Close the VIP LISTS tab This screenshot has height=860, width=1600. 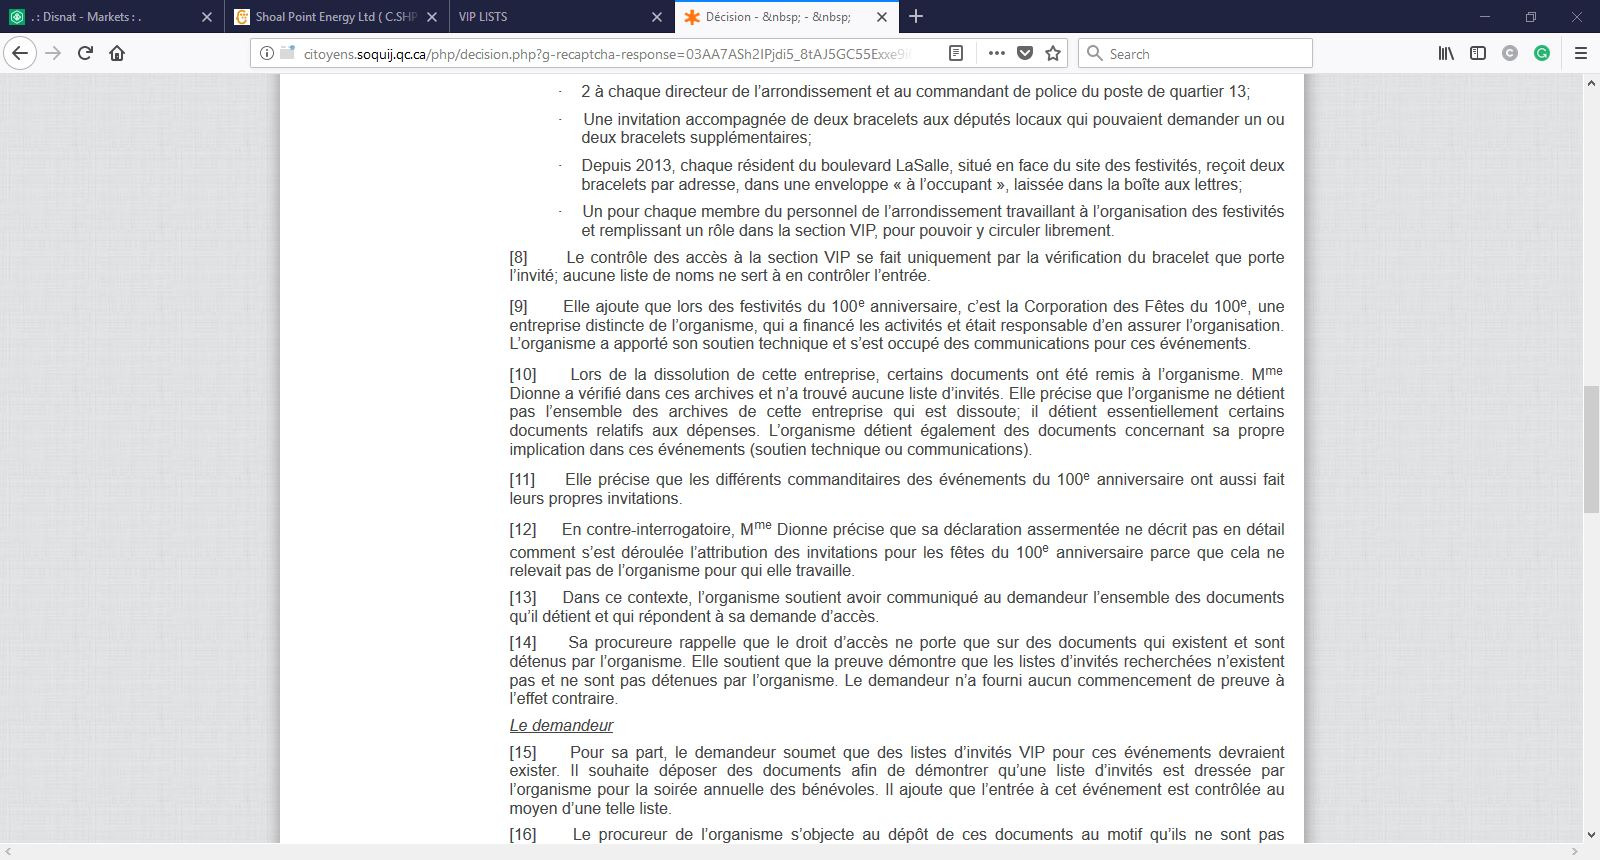point(657,17)
